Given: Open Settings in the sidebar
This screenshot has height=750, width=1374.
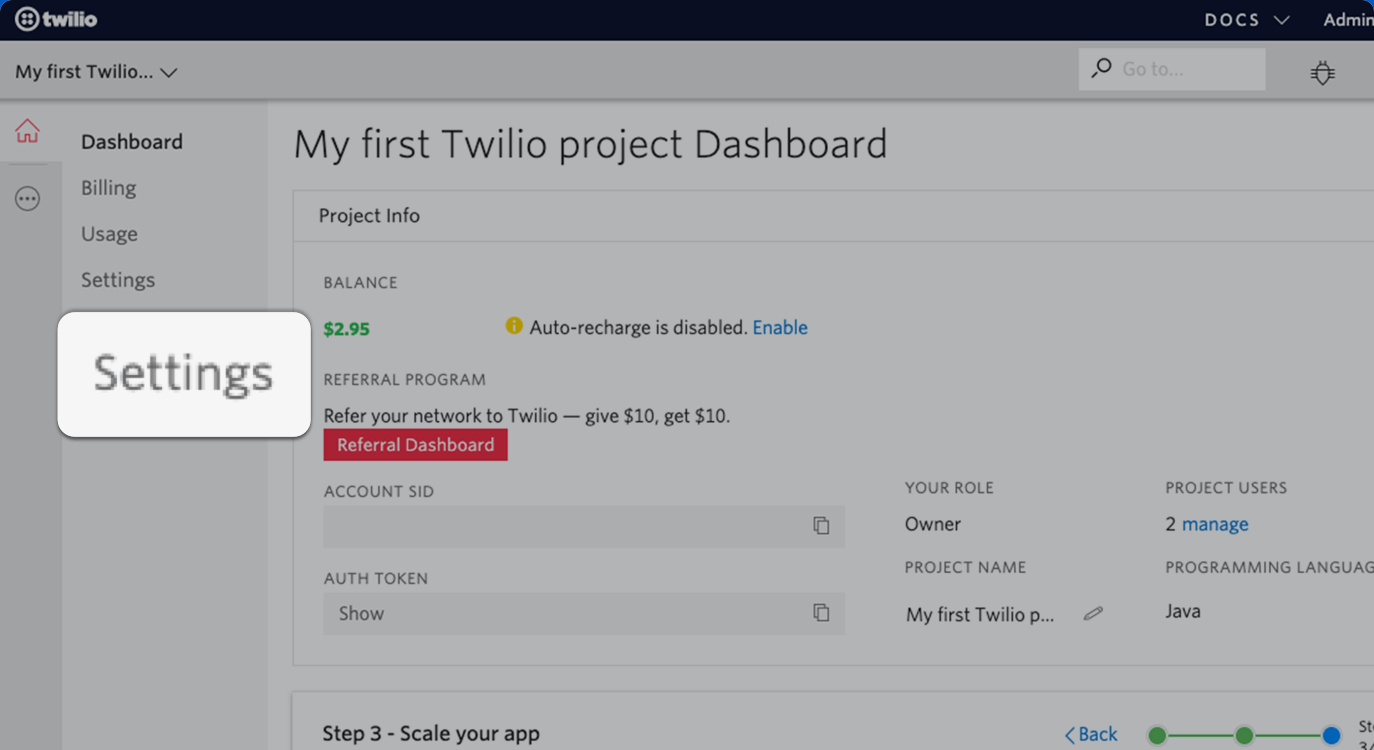Looking at the screenshot, I should coord(118,280).
